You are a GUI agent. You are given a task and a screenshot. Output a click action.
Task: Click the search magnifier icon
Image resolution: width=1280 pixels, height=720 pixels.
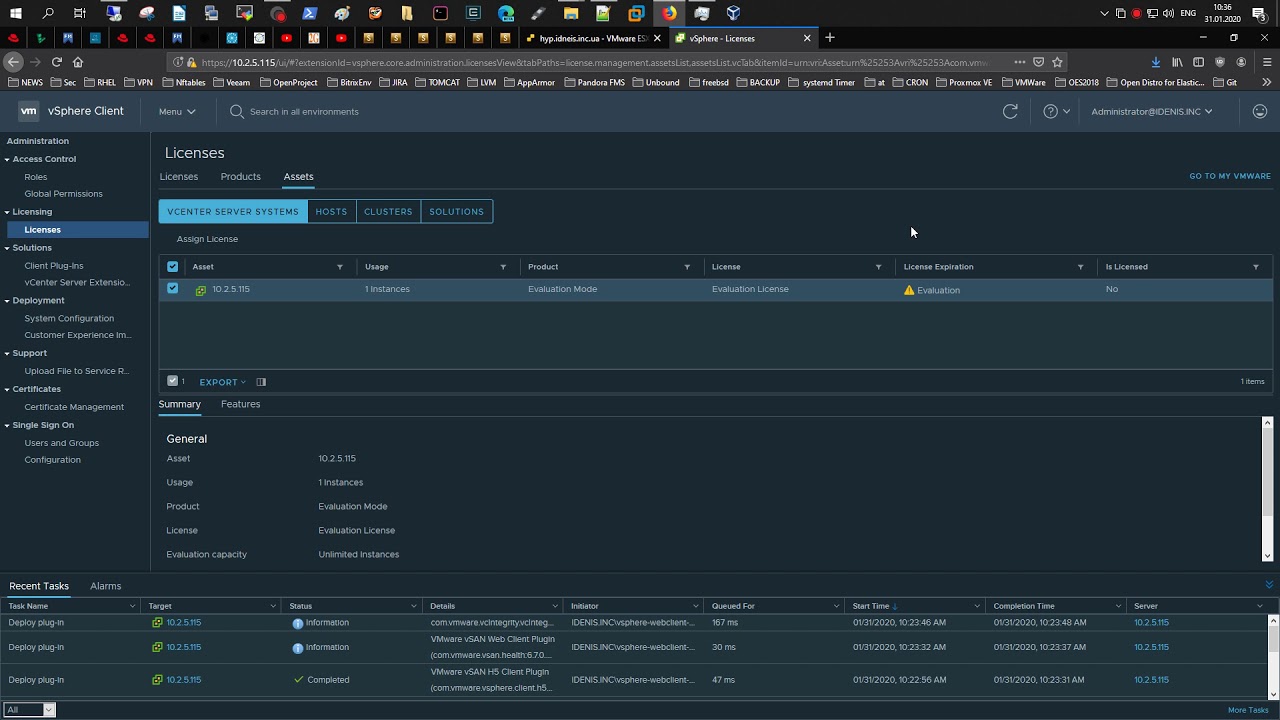pyautogui.click(x=237, y=111)
